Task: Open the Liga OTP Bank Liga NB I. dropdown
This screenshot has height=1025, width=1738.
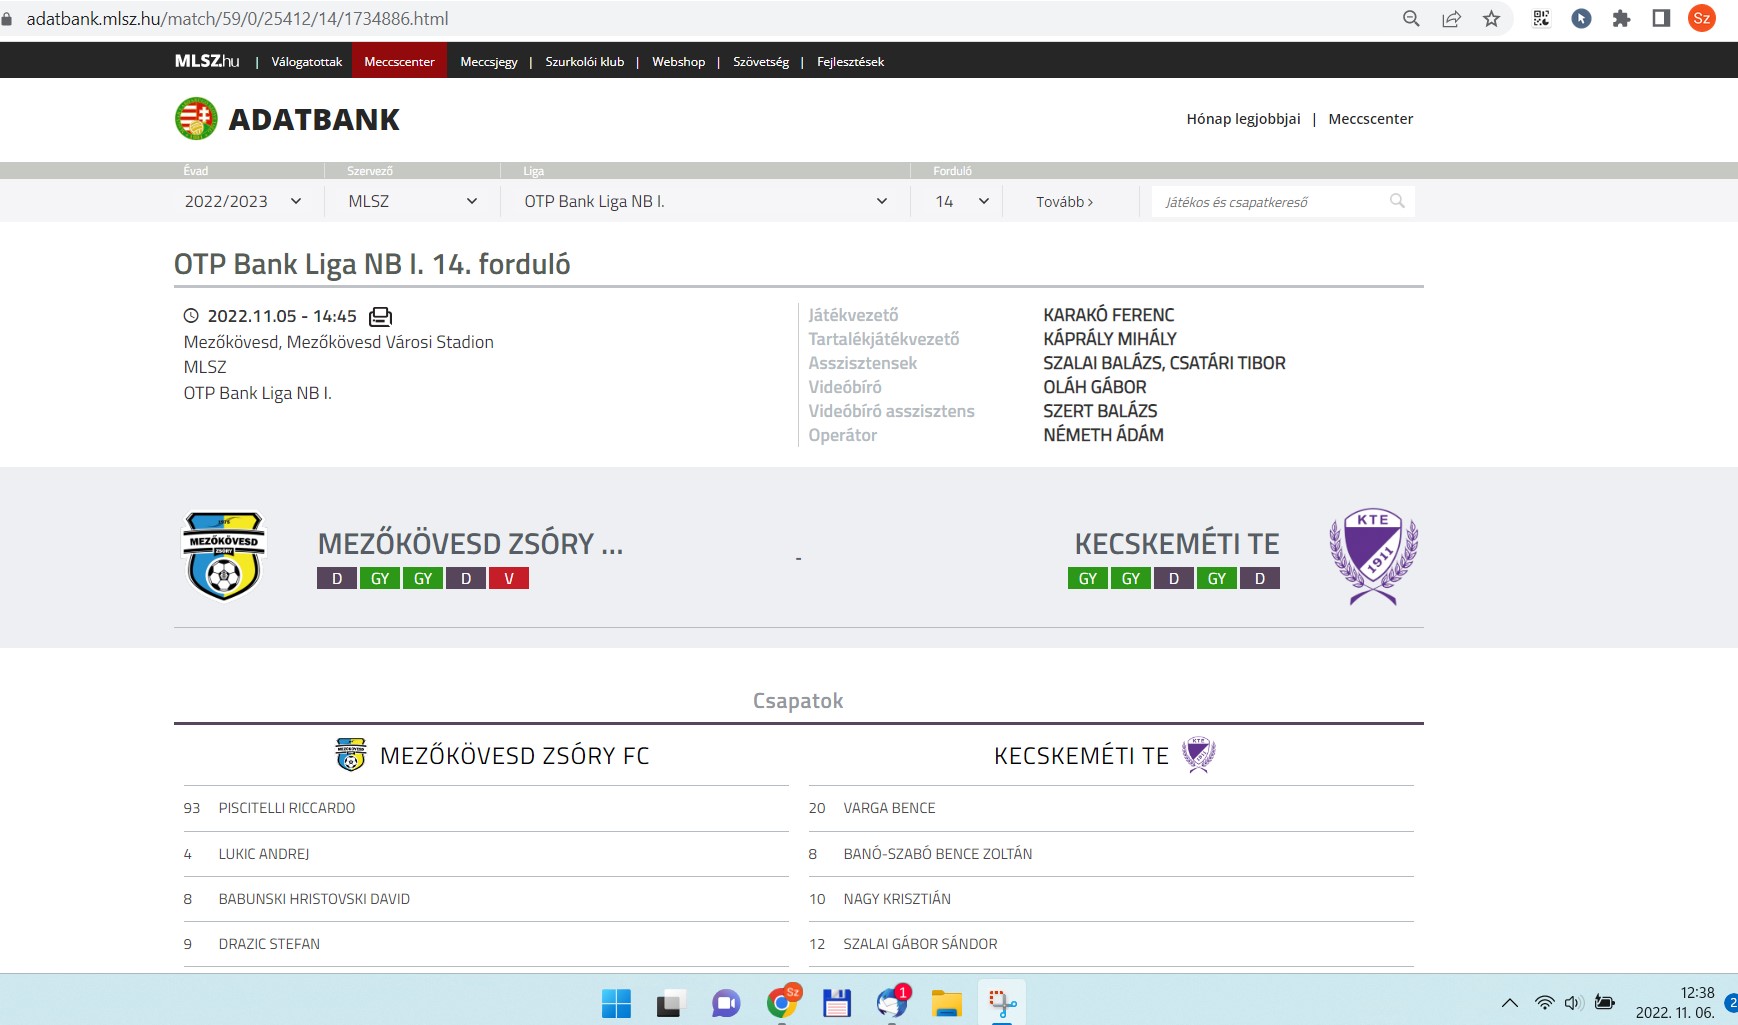Action: pyautogui.click(x=706, y=201)
